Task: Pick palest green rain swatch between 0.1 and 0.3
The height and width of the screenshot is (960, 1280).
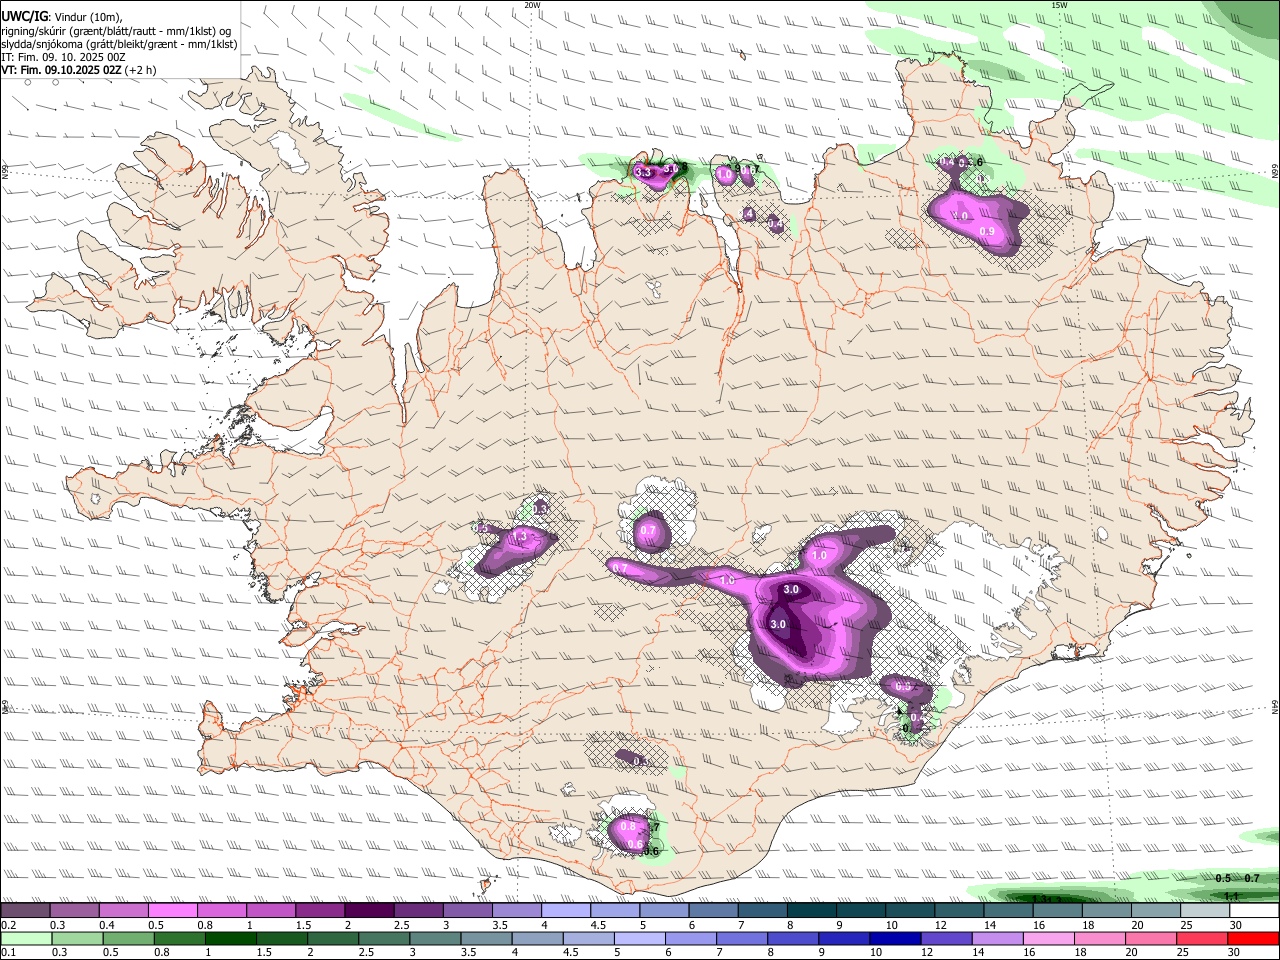Action: [27, 939]
